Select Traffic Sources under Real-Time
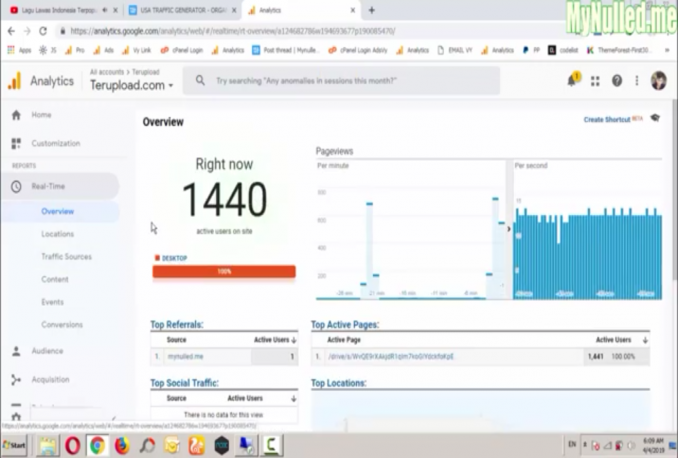 66,257
